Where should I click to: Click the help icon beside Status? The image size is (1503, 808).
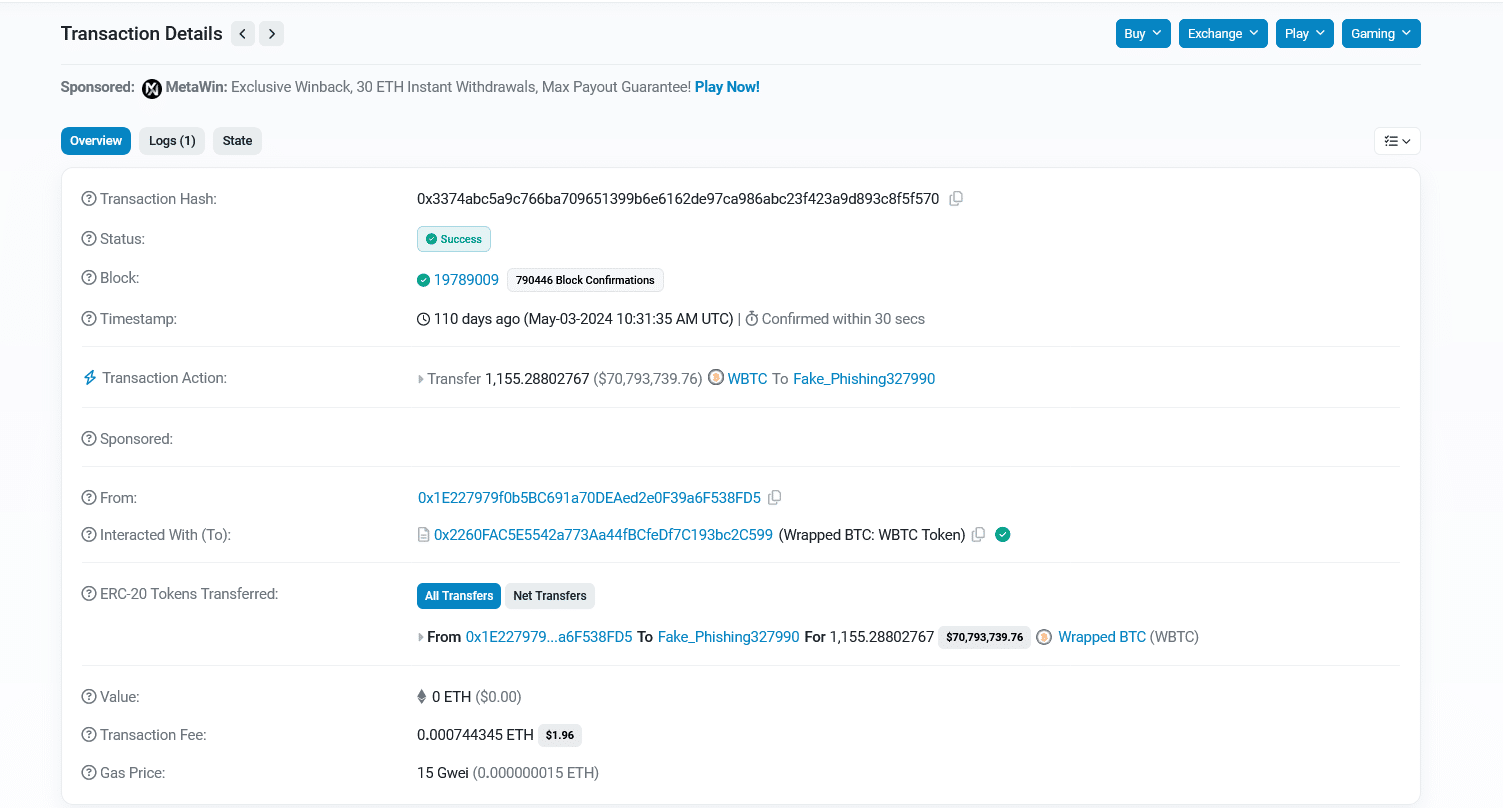tap(89, 239)
